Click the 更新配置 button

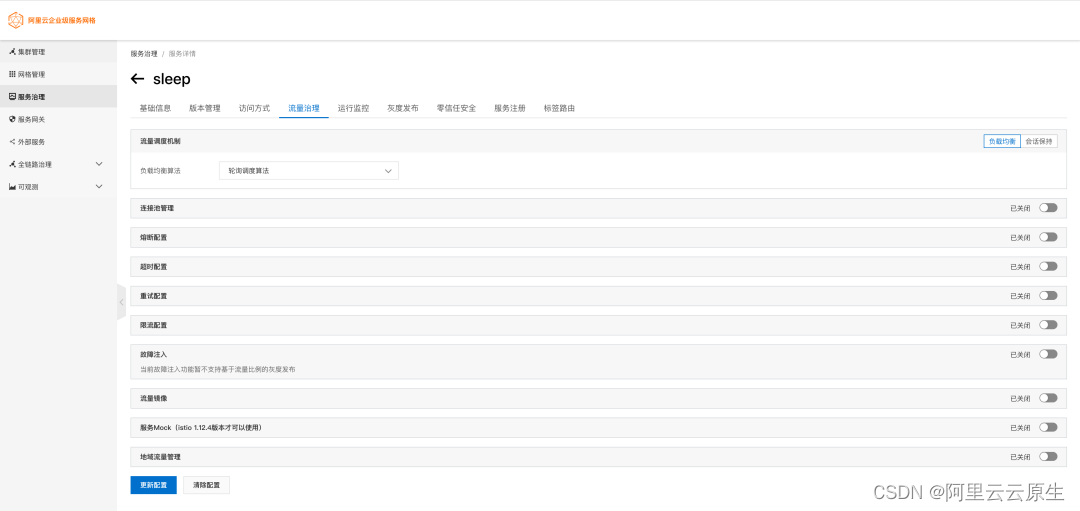pos(154,485)
